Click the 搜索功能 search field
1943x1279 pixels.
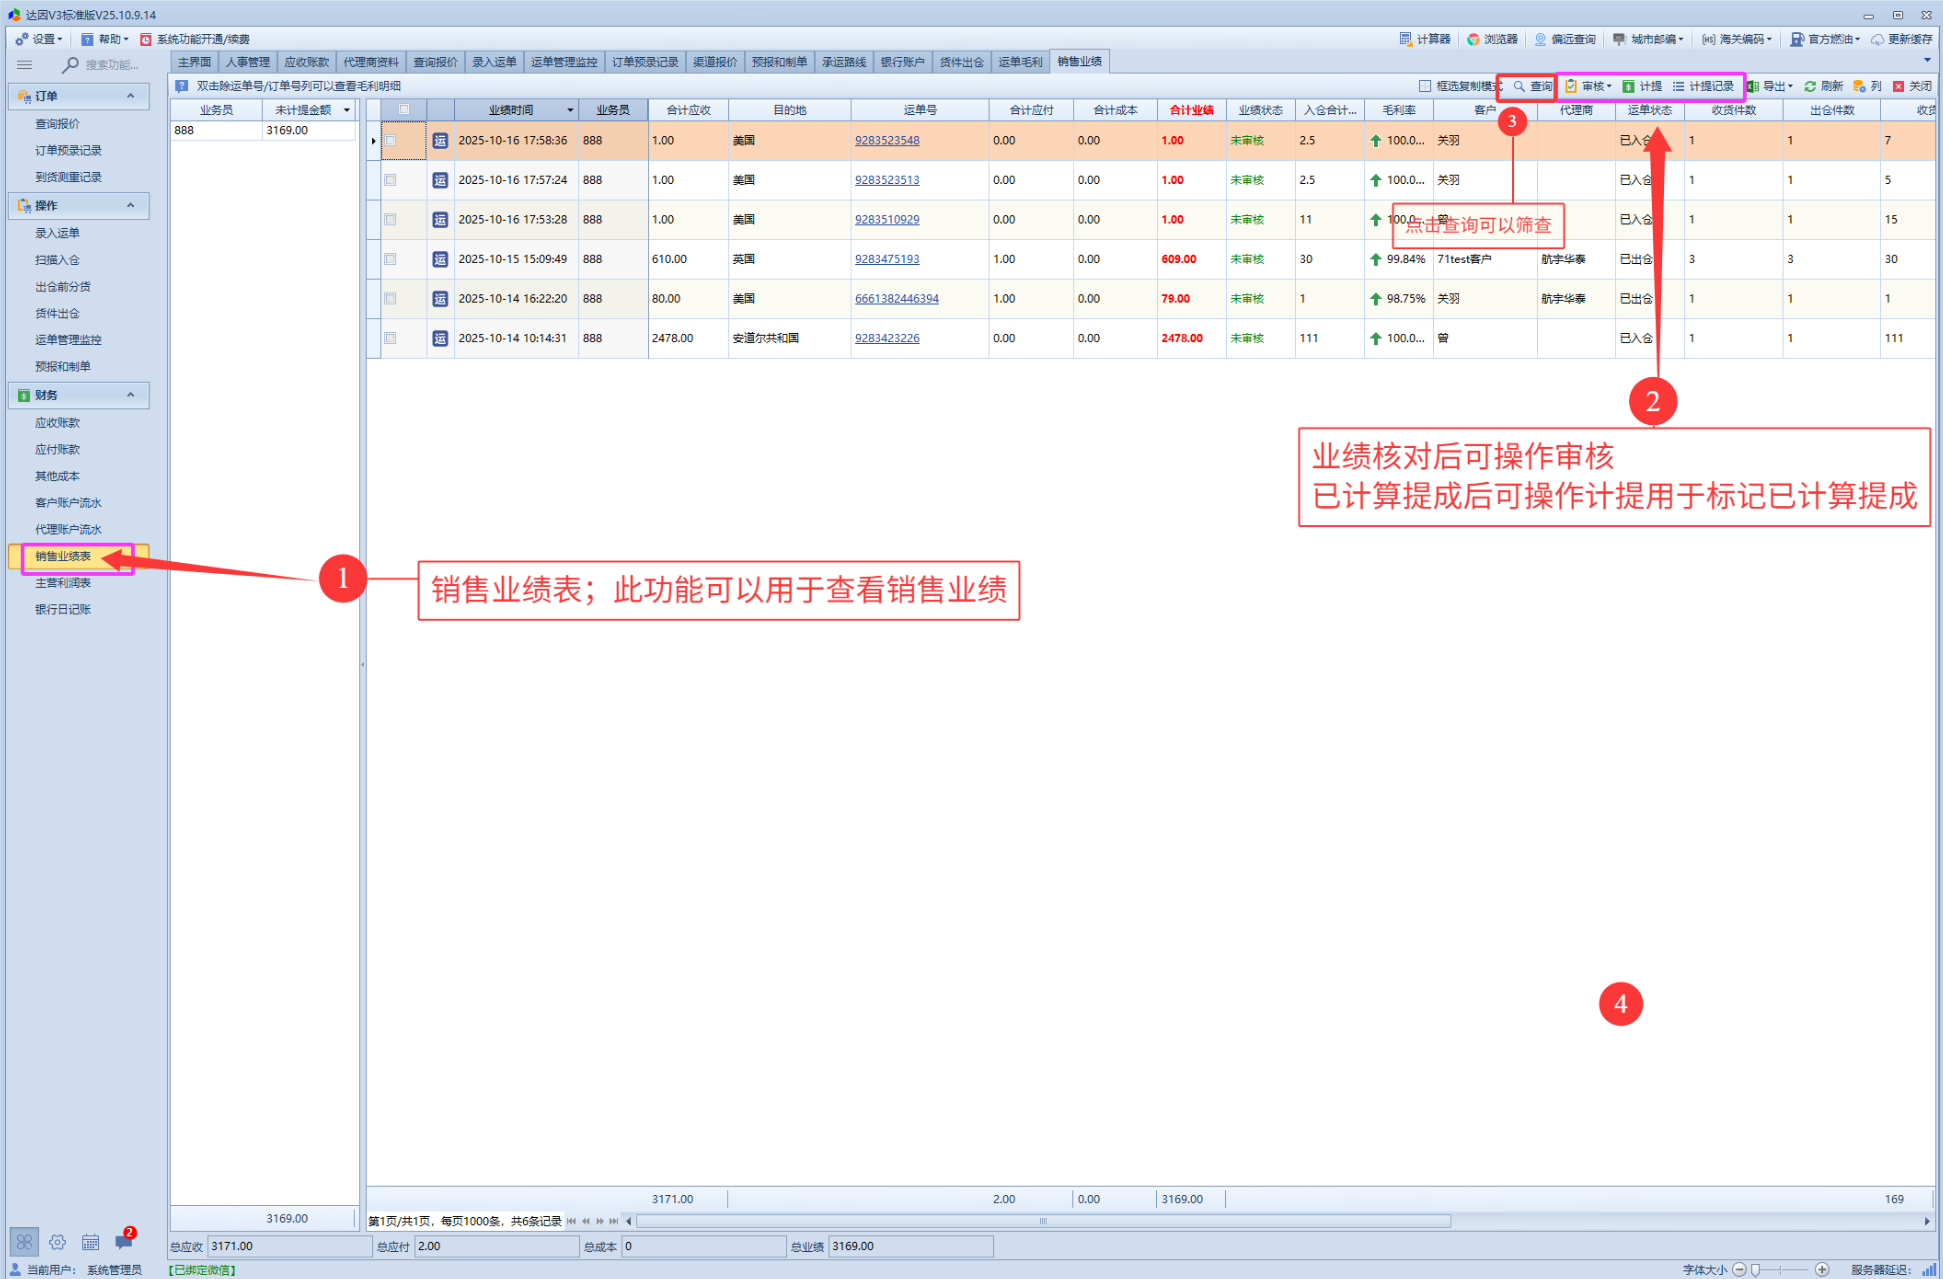pyautogui.click(x=110, y=65)
